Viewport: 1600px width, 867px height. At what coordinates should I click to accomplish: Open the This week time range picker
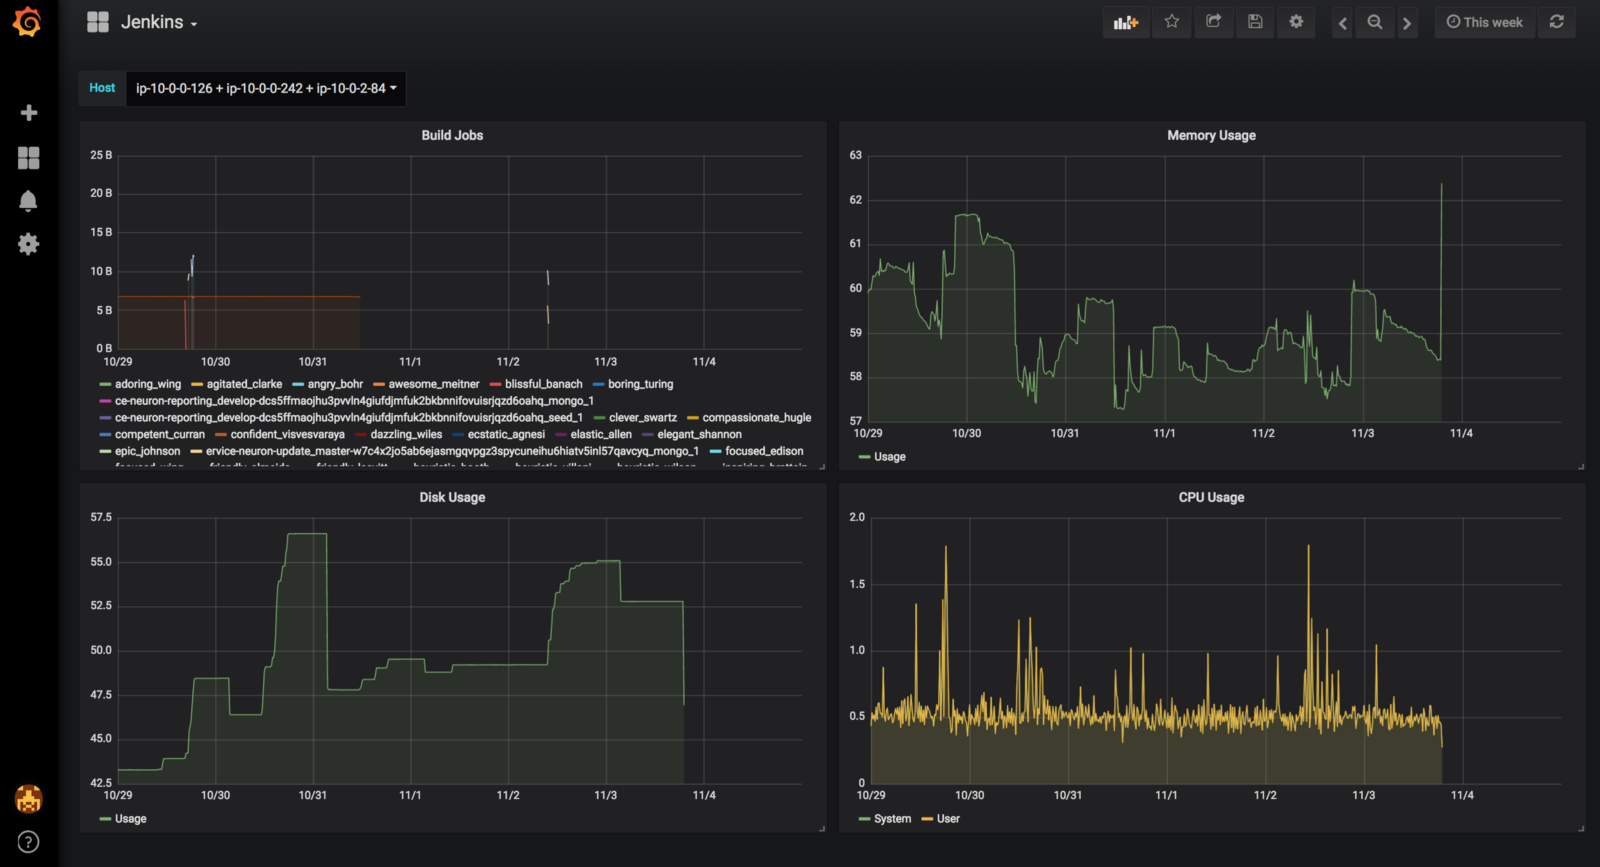tap(1484, 22)
